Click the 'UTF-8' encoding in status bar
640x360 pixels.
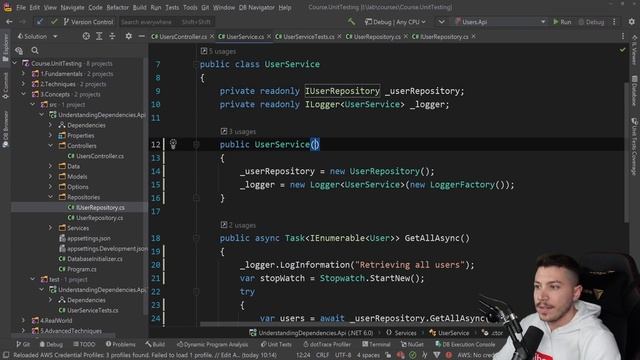(343, 355)
